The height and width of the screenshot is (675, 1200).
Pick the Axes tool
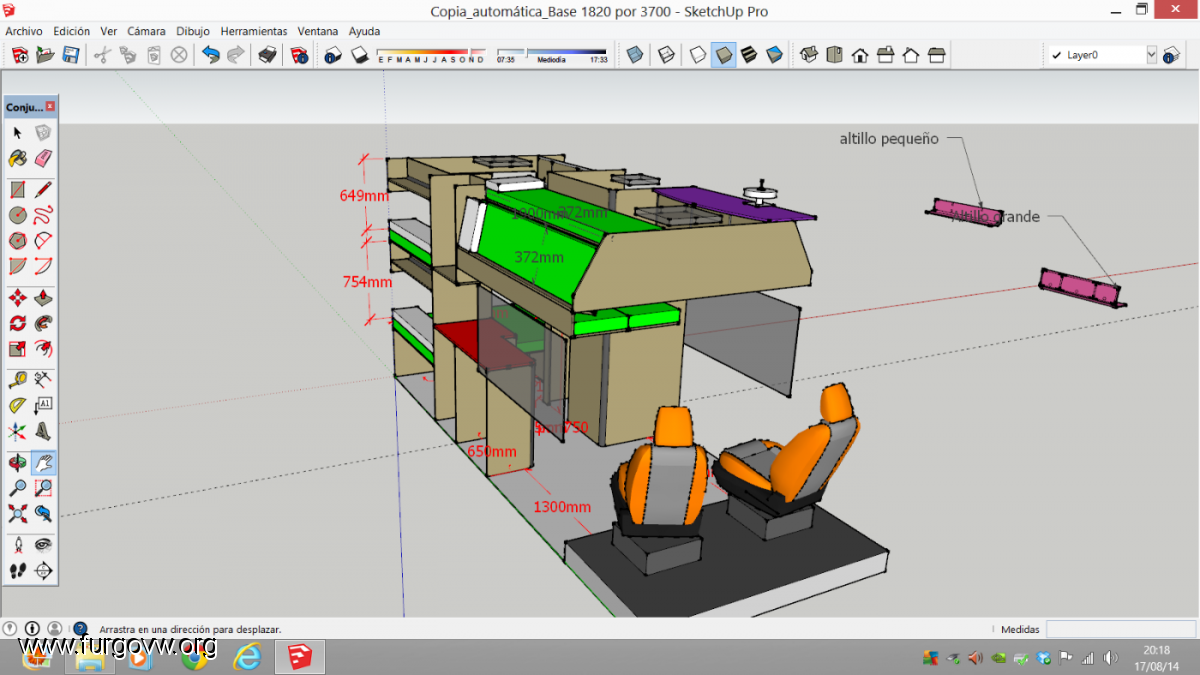(x=18, y=431)
